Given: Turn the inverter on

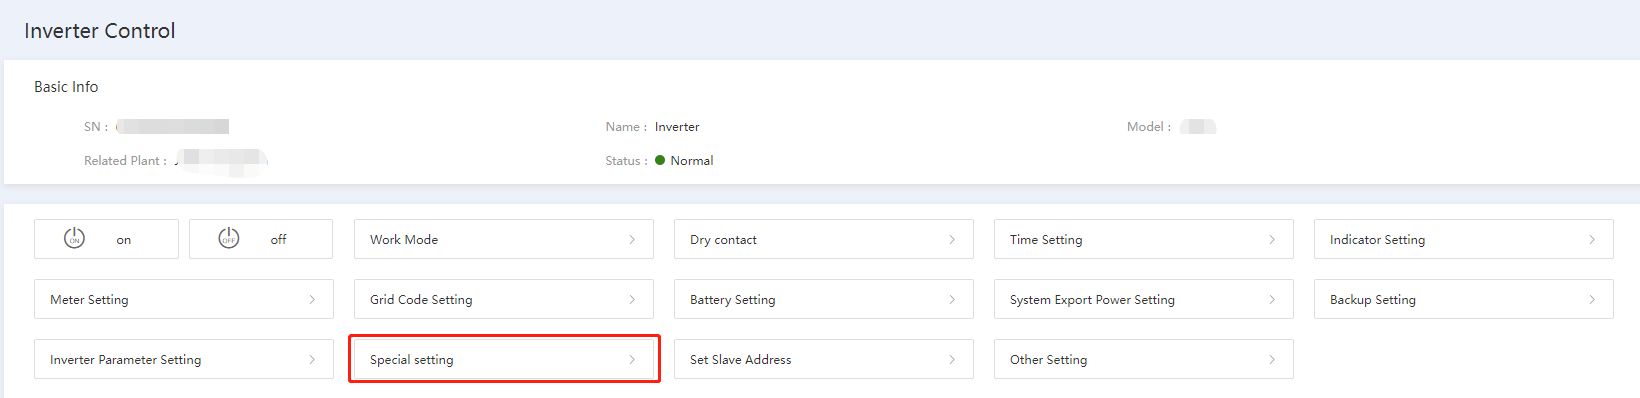Looking at the screenshot, I should pos(106,239).
